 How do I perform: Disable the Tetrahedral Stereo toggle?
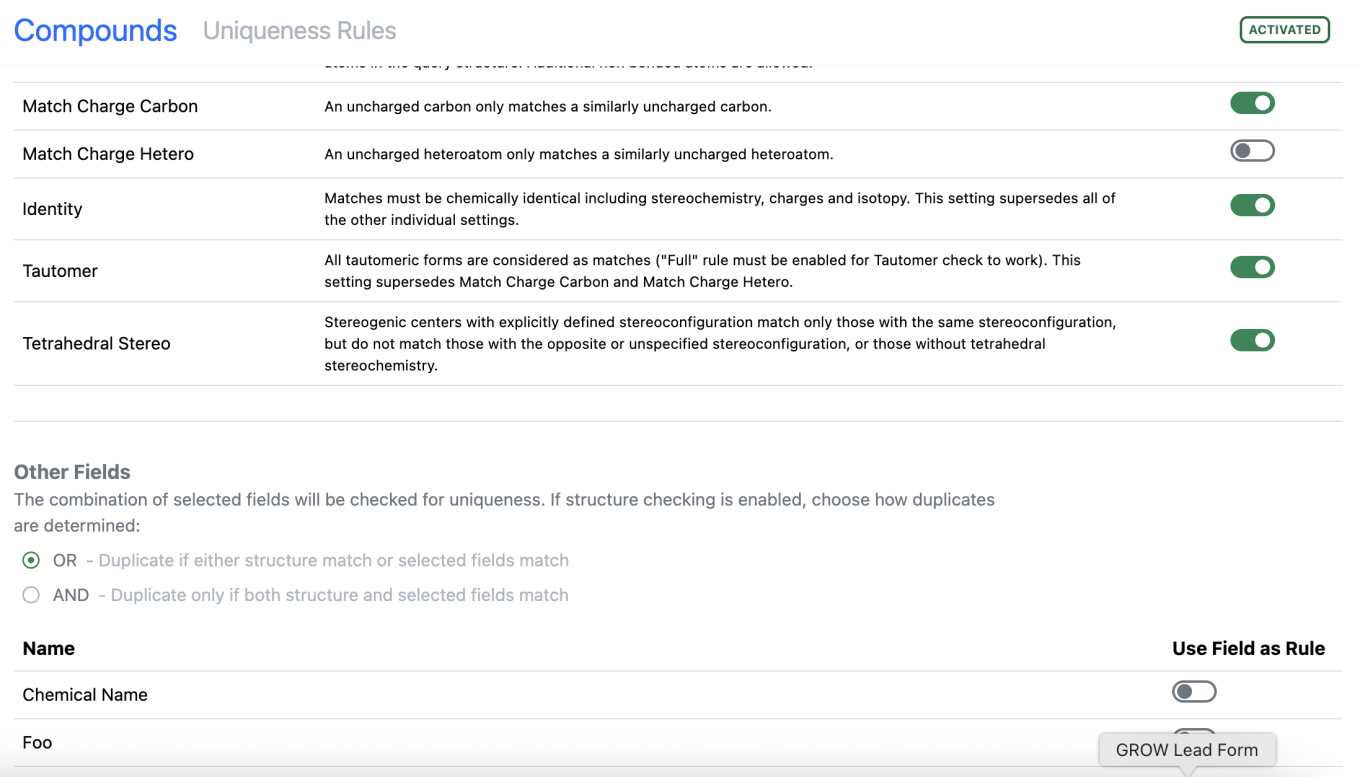(1252, 340)
